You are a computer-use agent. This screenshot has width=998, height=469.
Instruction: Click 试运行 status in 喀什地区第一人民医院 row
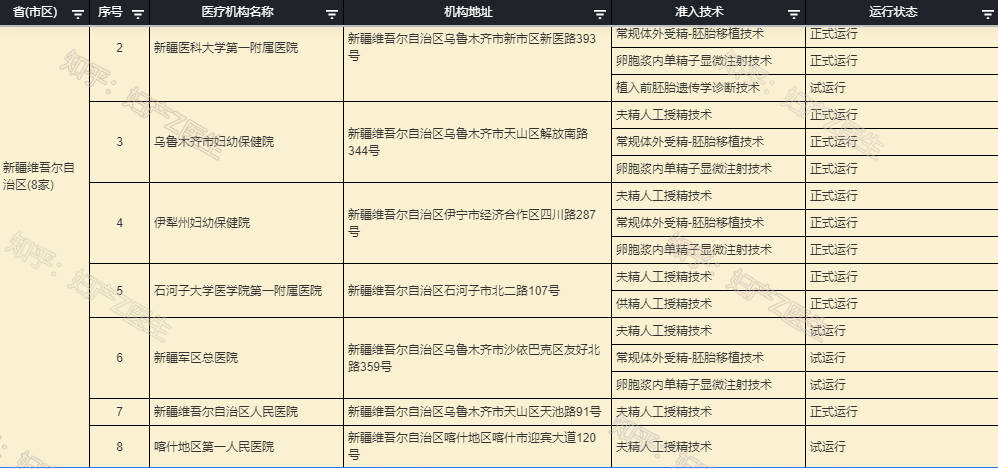tap(902, 447)
